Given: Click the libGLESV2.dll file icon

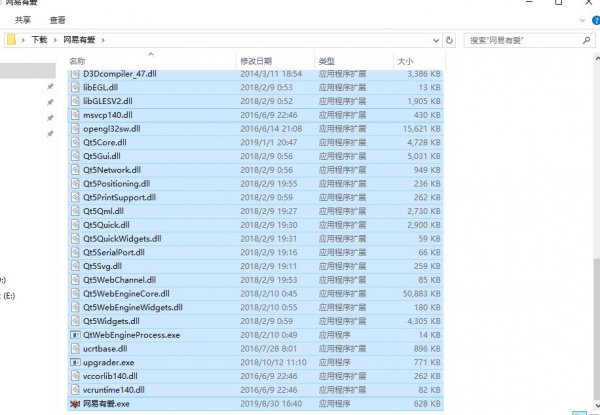Looking at the screenshot, I should pos(75,101).
